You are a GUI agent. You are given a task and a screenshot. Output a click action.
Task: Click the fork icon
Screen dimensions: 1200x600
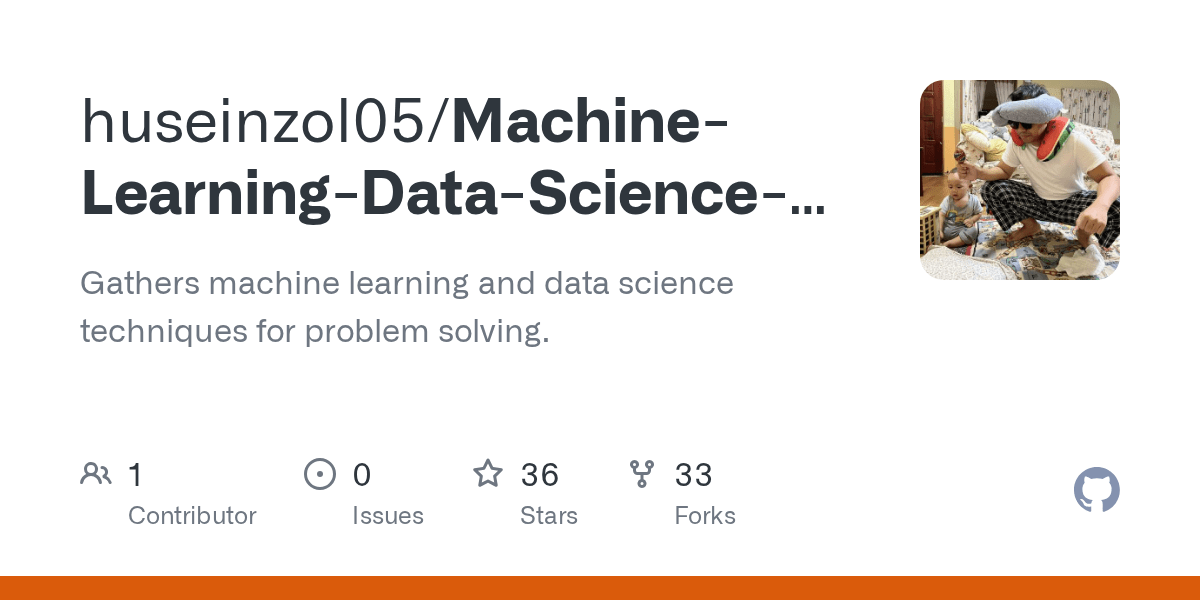[642, 474]
